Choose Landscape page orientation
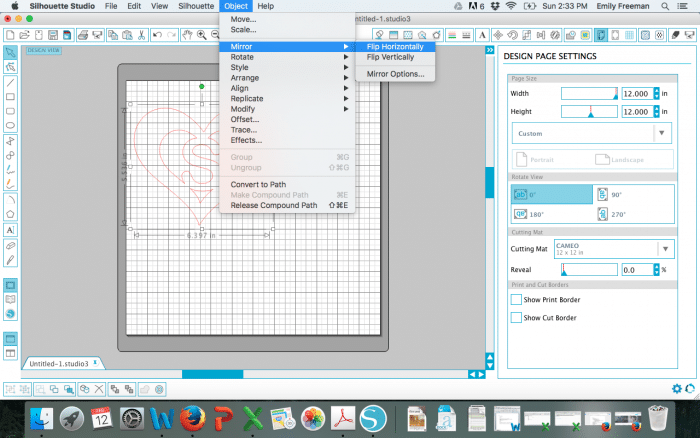 click(620, 159)
